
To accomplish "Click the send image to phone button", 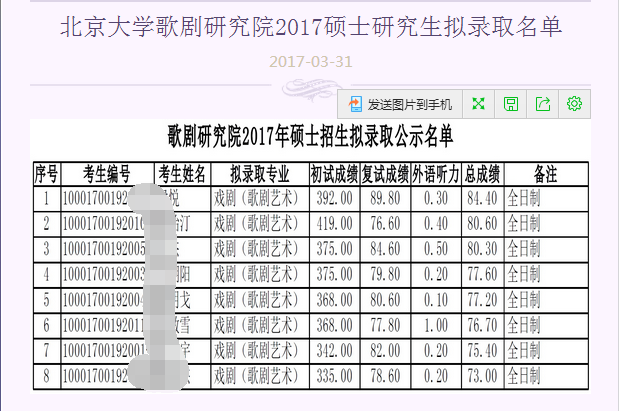I will click(x=400, y=104).
